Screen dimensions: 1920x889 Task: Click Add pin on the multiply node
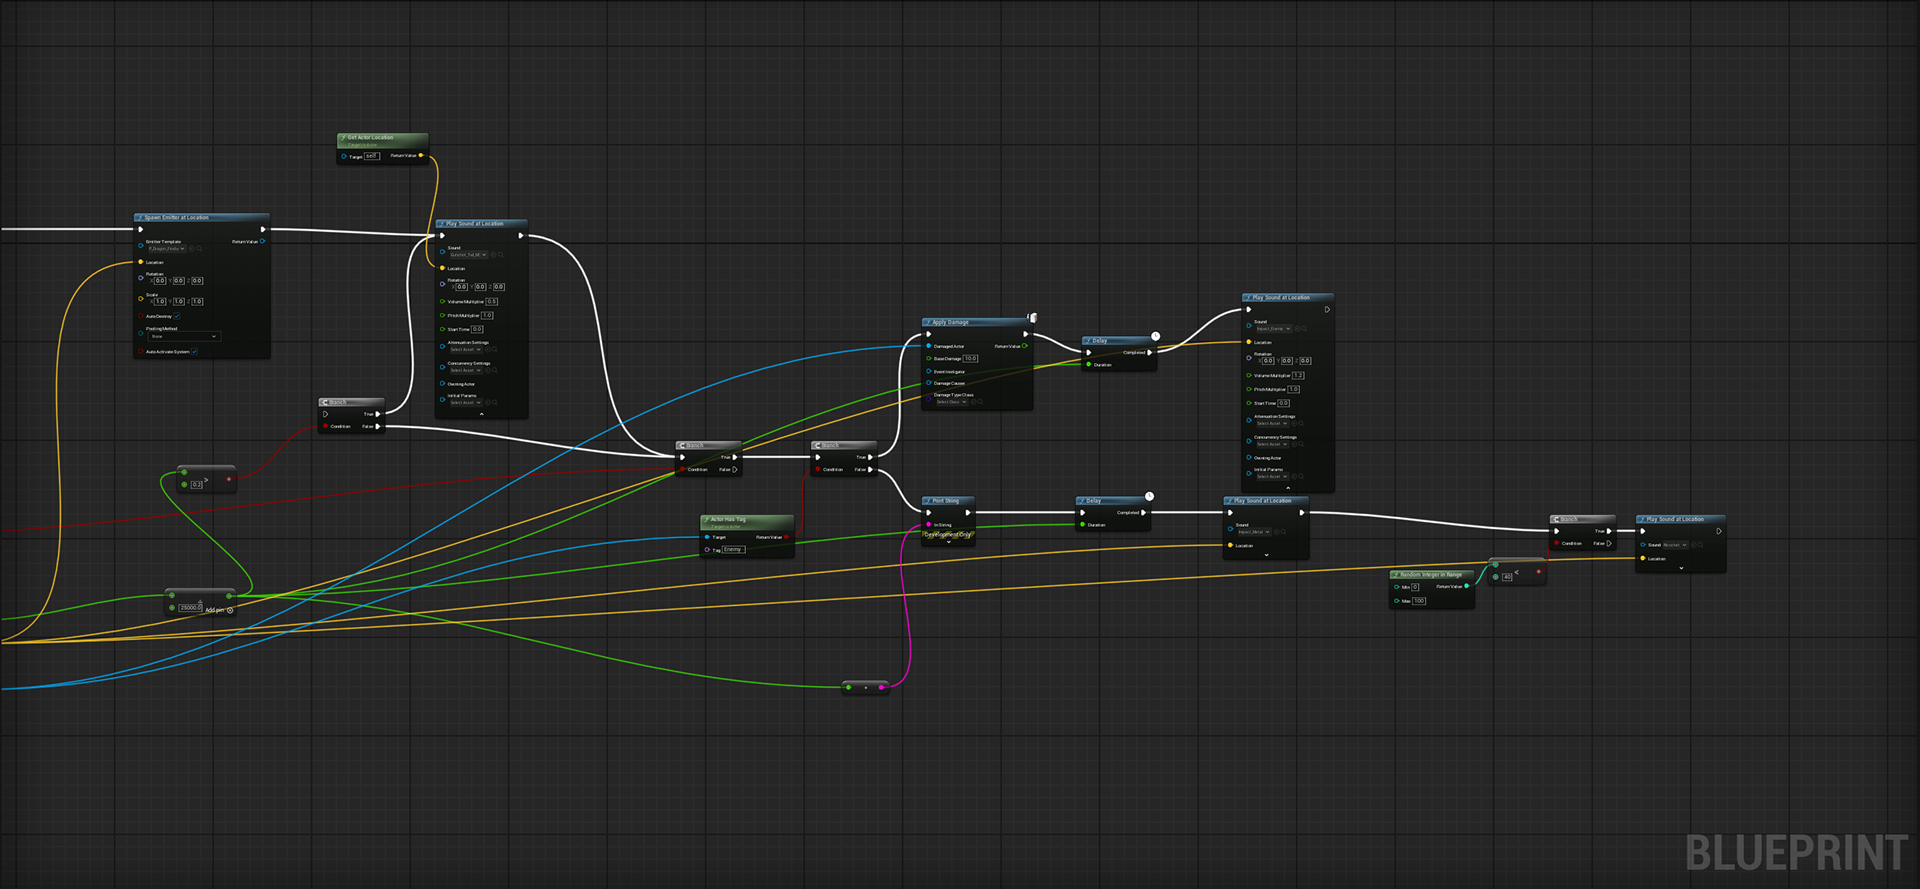coord(219,610)
